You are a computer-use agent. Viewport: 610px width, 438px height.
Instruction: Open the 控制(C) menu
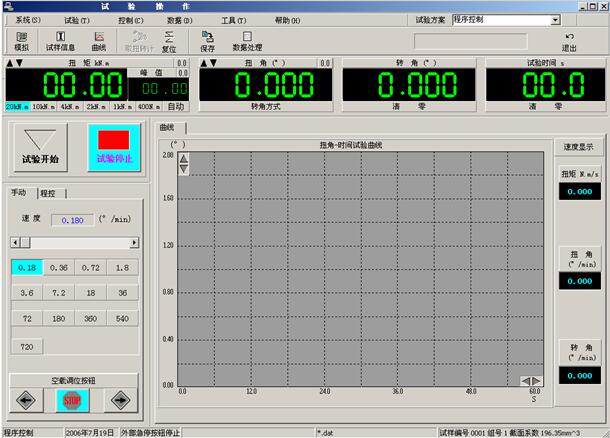click(x=129, y=19)
